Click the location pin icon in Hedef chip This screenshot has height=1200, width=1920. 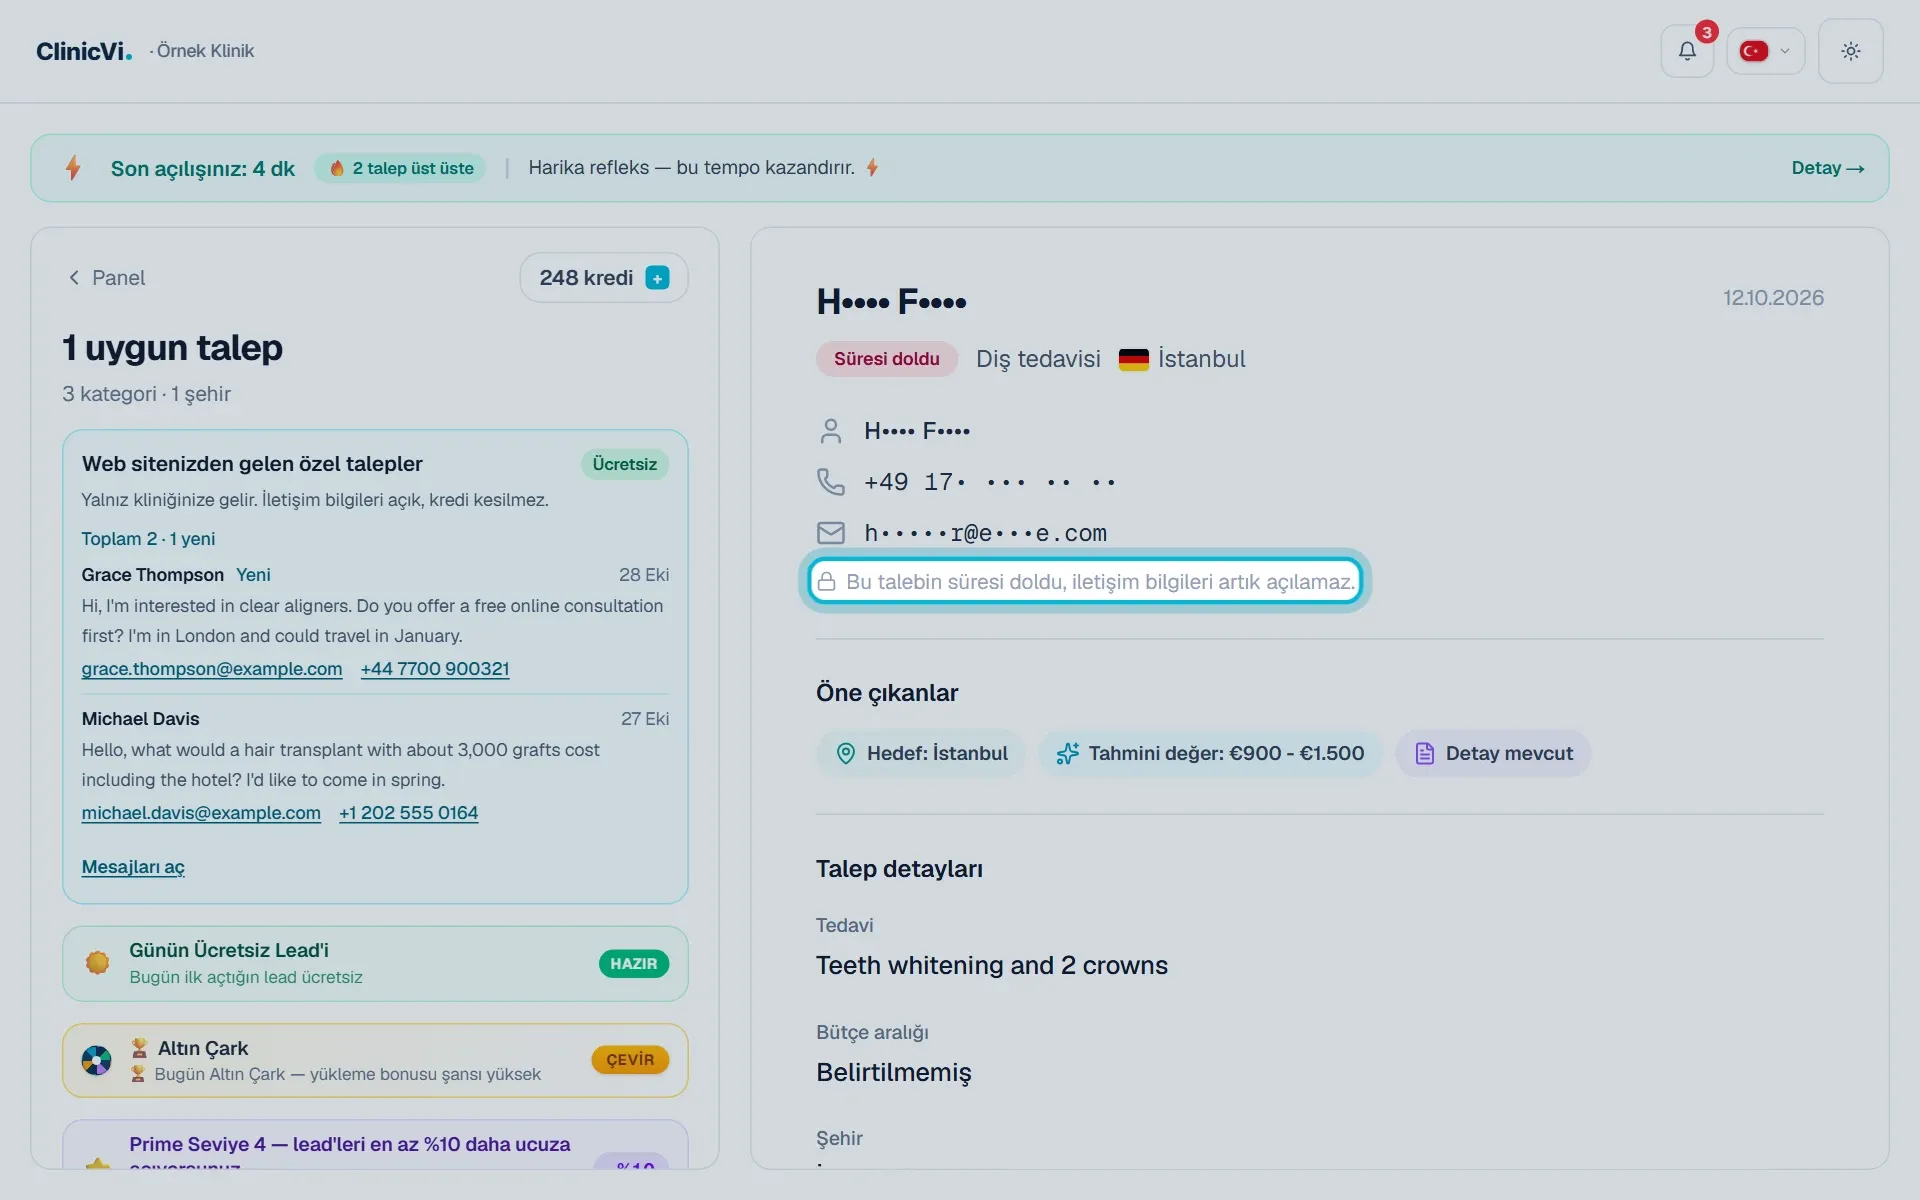[846, 754]
